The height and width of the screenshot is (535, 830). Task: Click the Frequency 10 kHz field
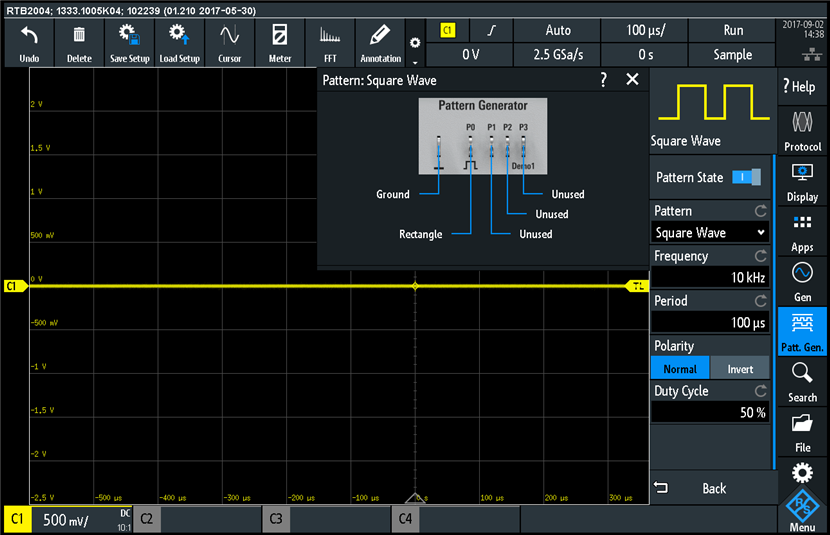point(710,277)
